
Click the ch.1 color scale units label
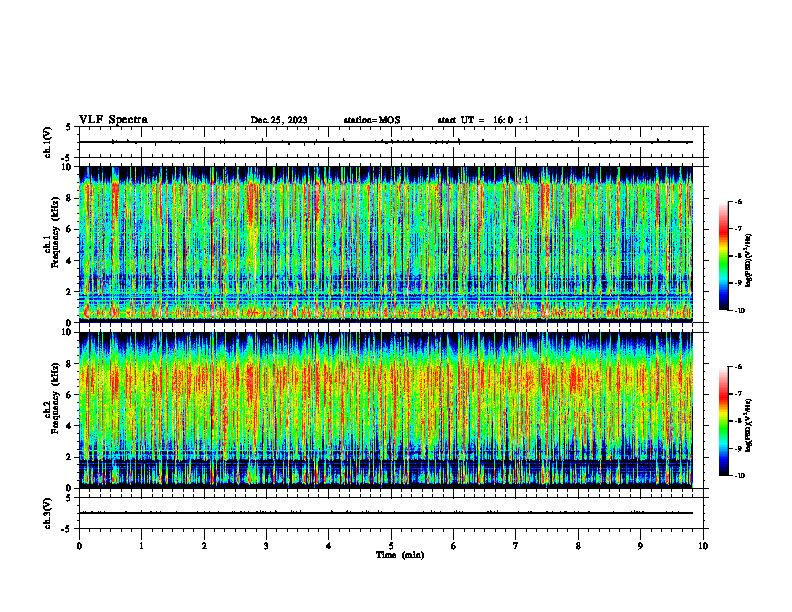tap(750, 260)
